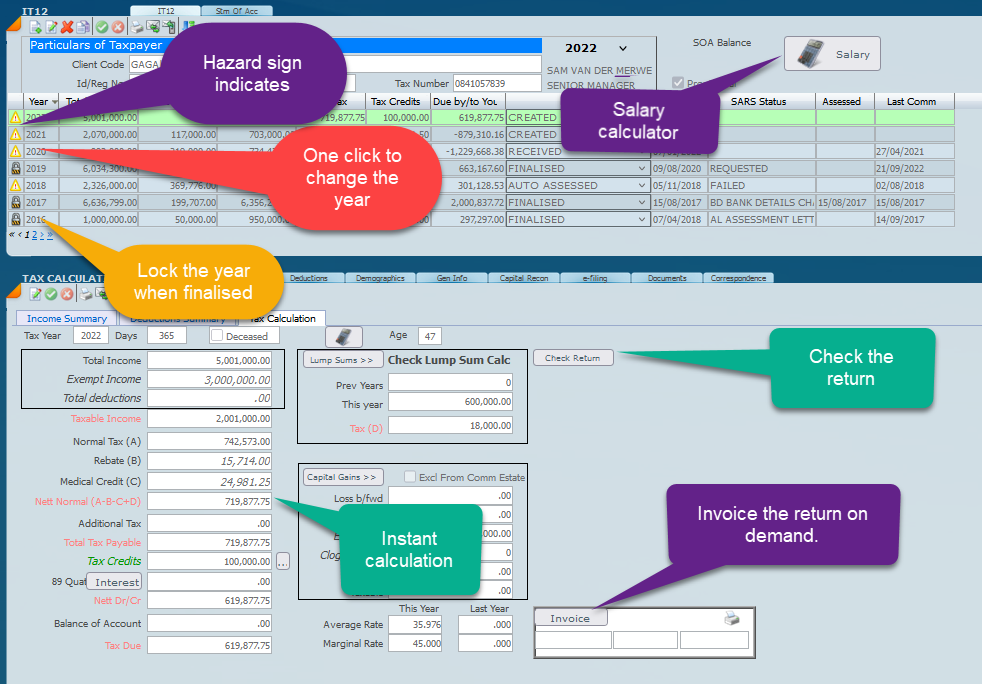Click the red X delete icon in top toolbar
982x684 pixels.
67,27
